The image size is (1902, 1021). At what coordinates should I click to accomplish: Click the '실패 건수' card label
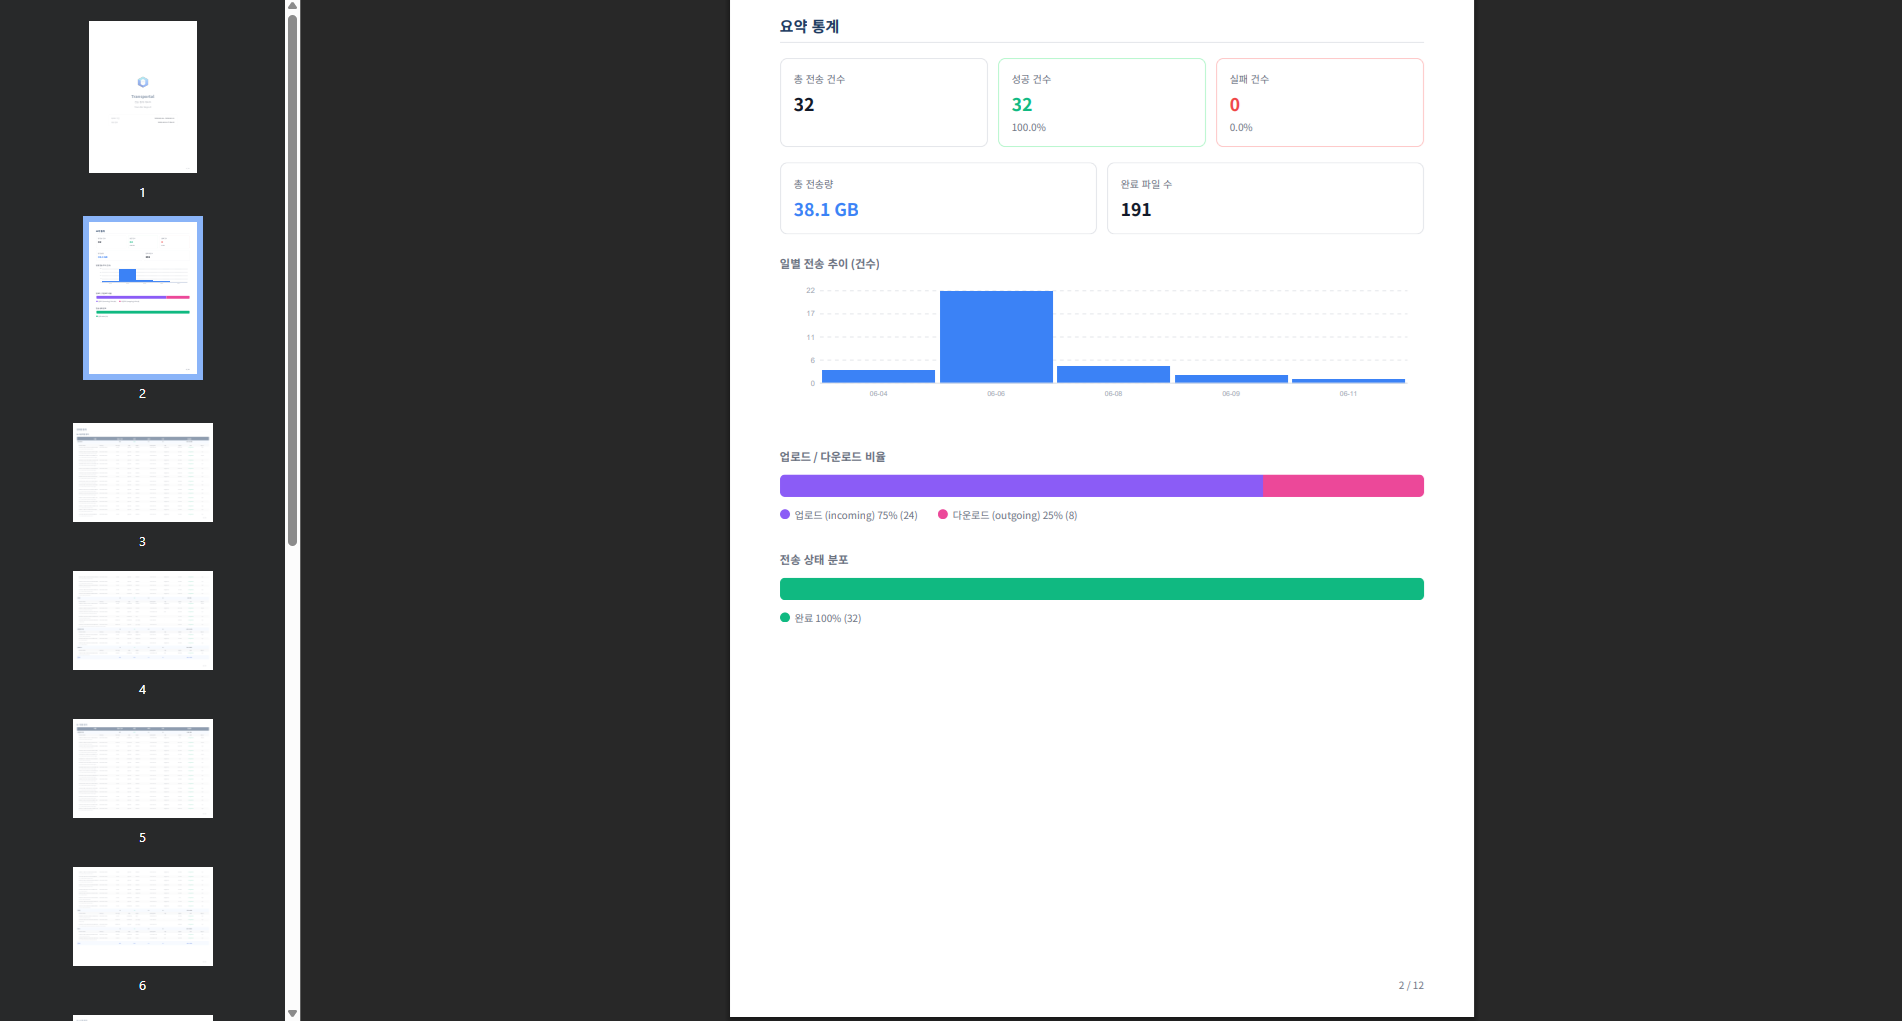pyautogui.click(x=1249, y=80)
